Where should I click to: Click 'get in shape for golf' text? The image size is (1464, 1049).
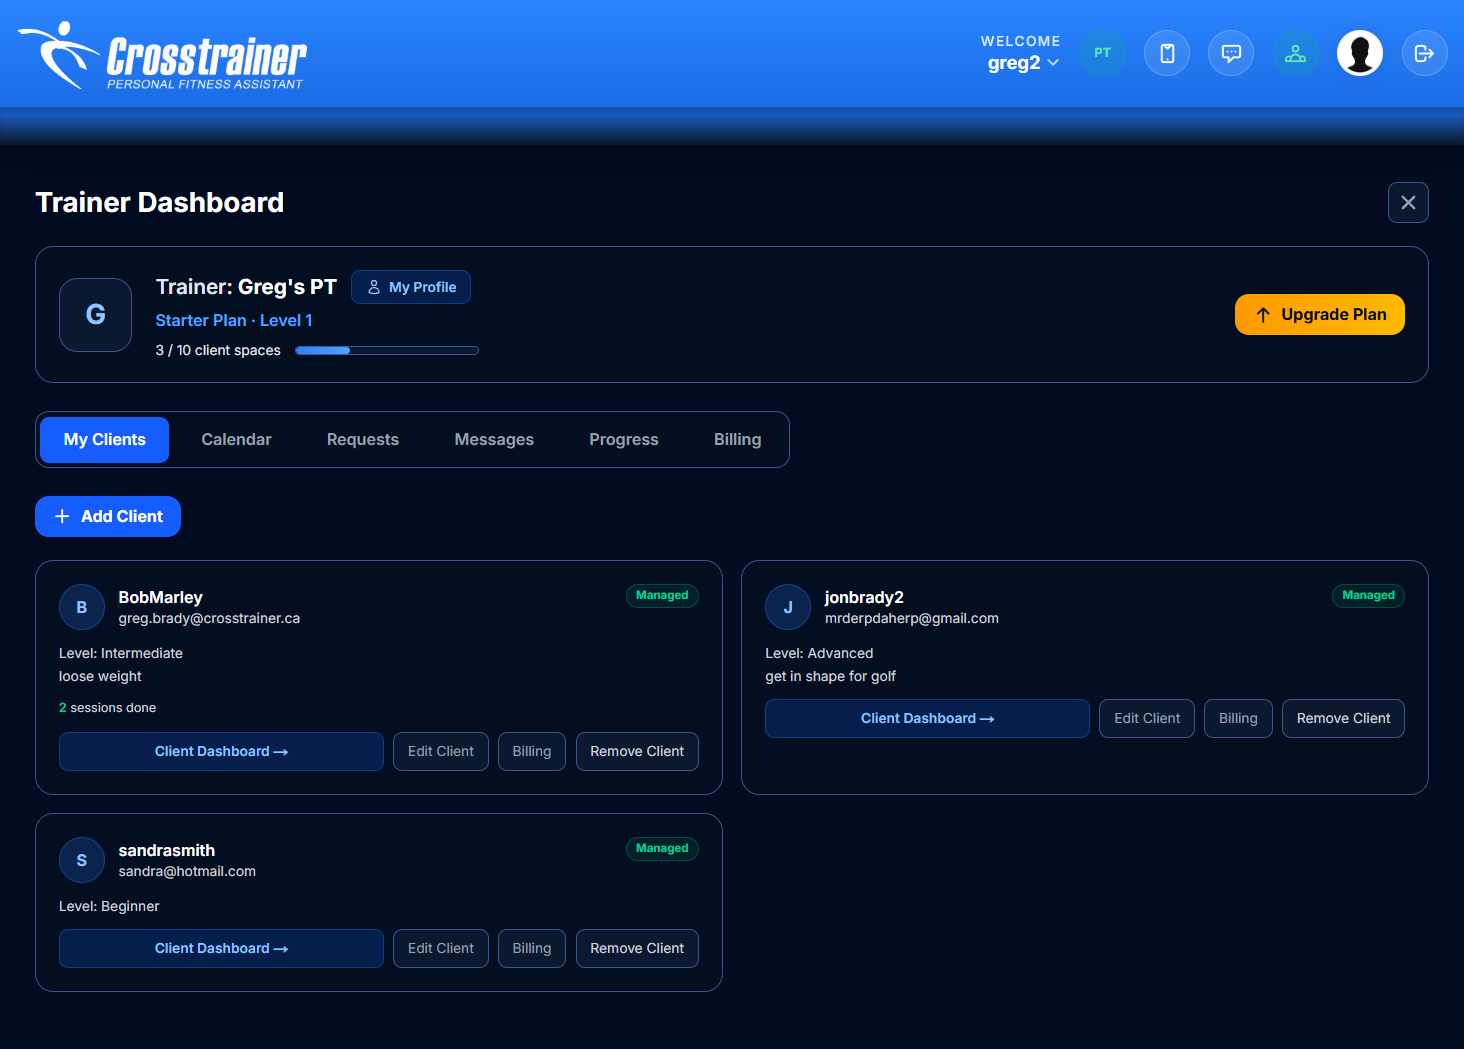point(830,677)
